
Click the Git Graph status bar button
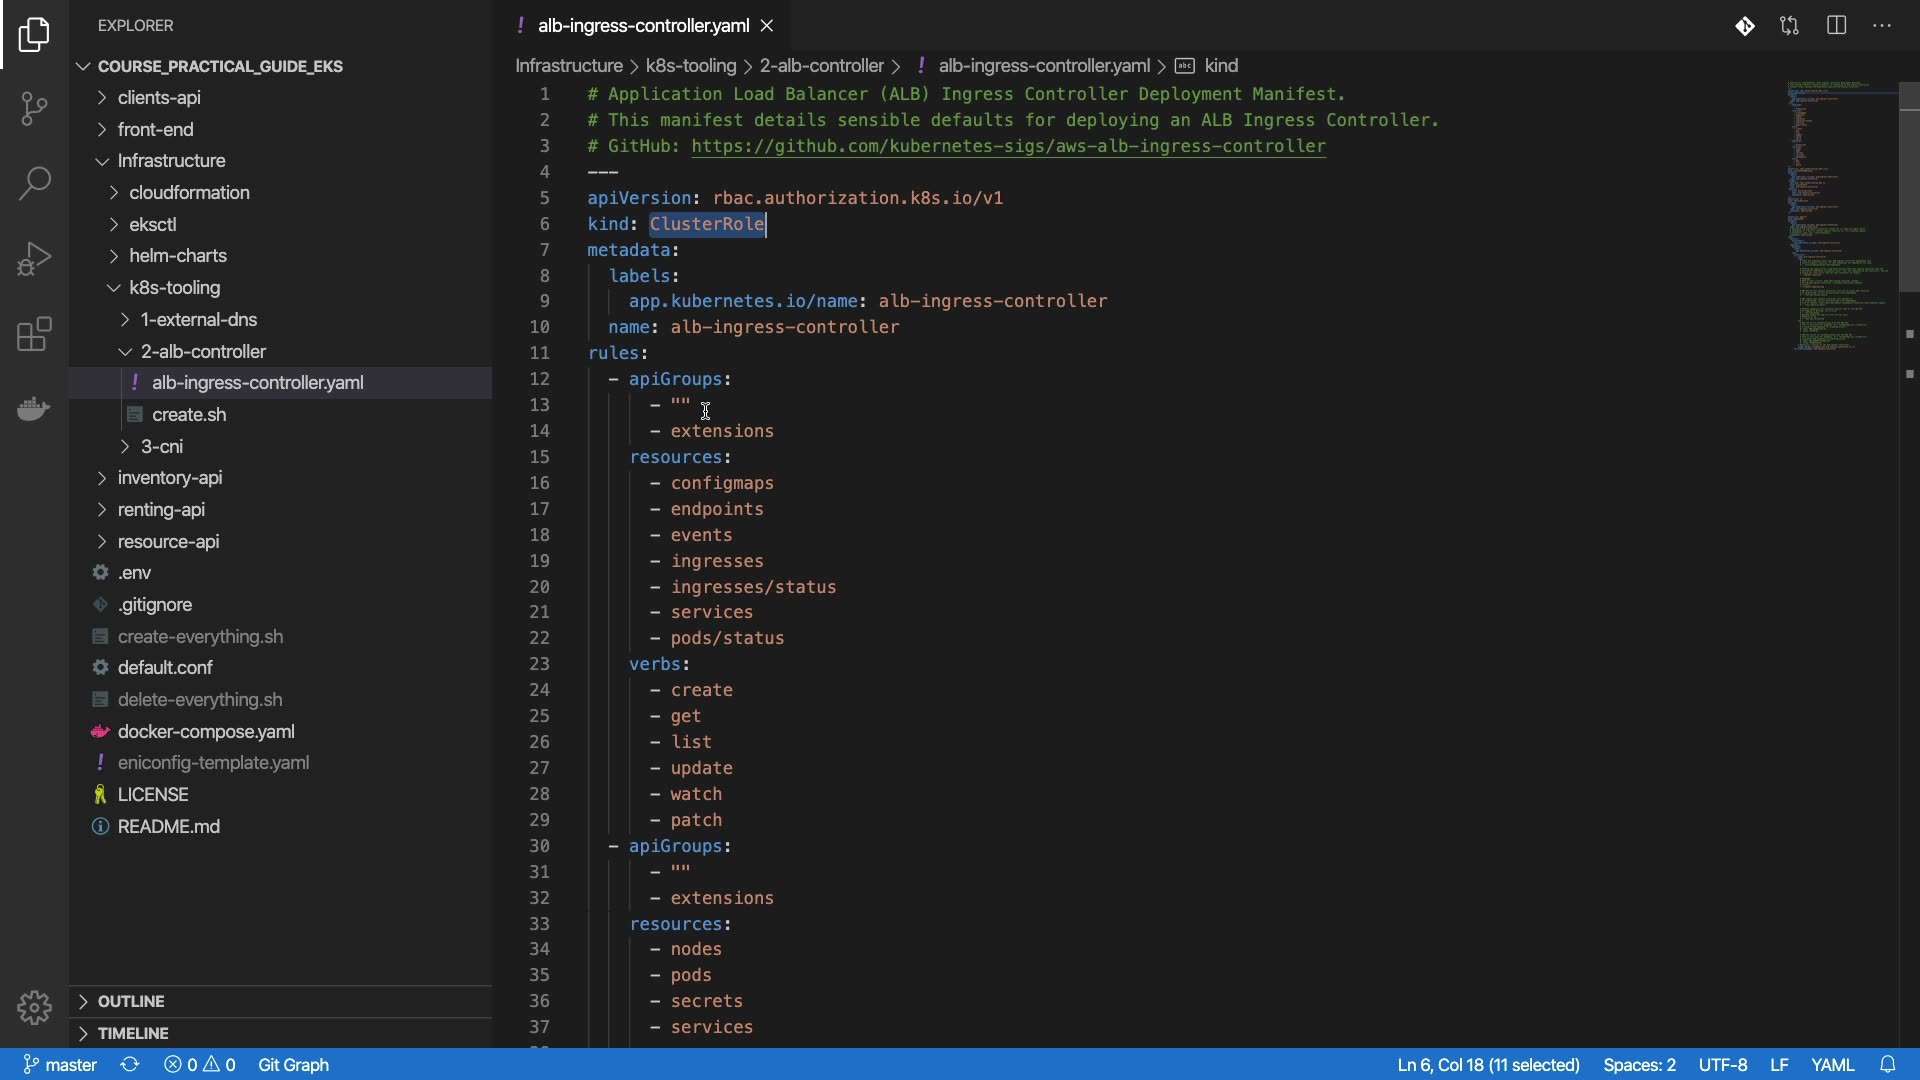[x=293, y=1064]
